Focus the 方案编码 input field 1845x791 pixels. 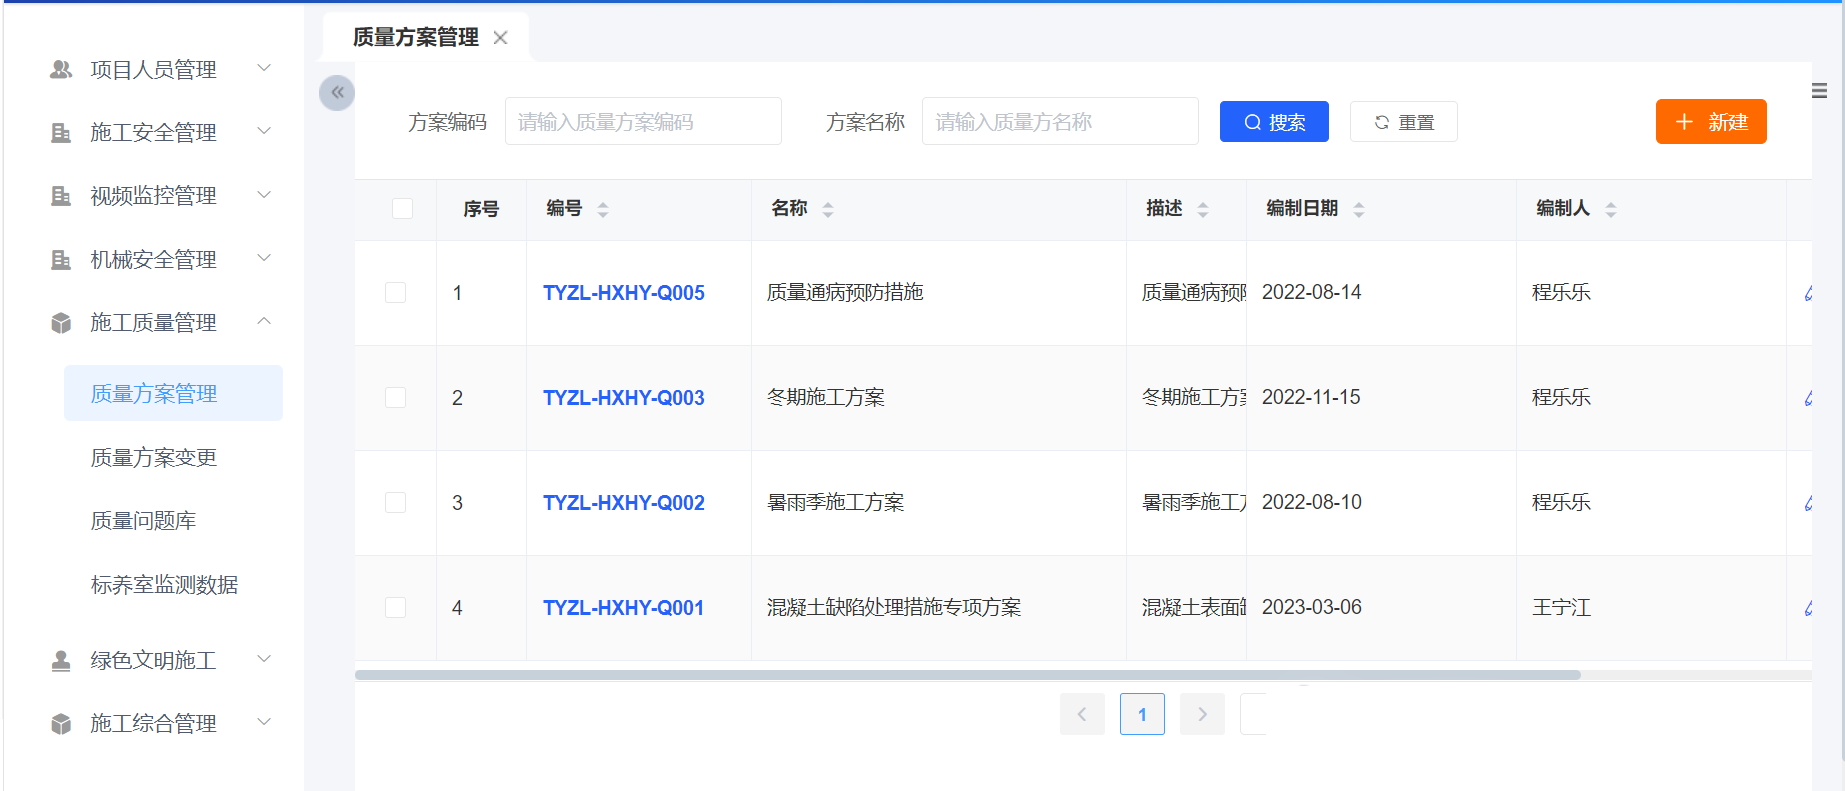click(643, 122)
